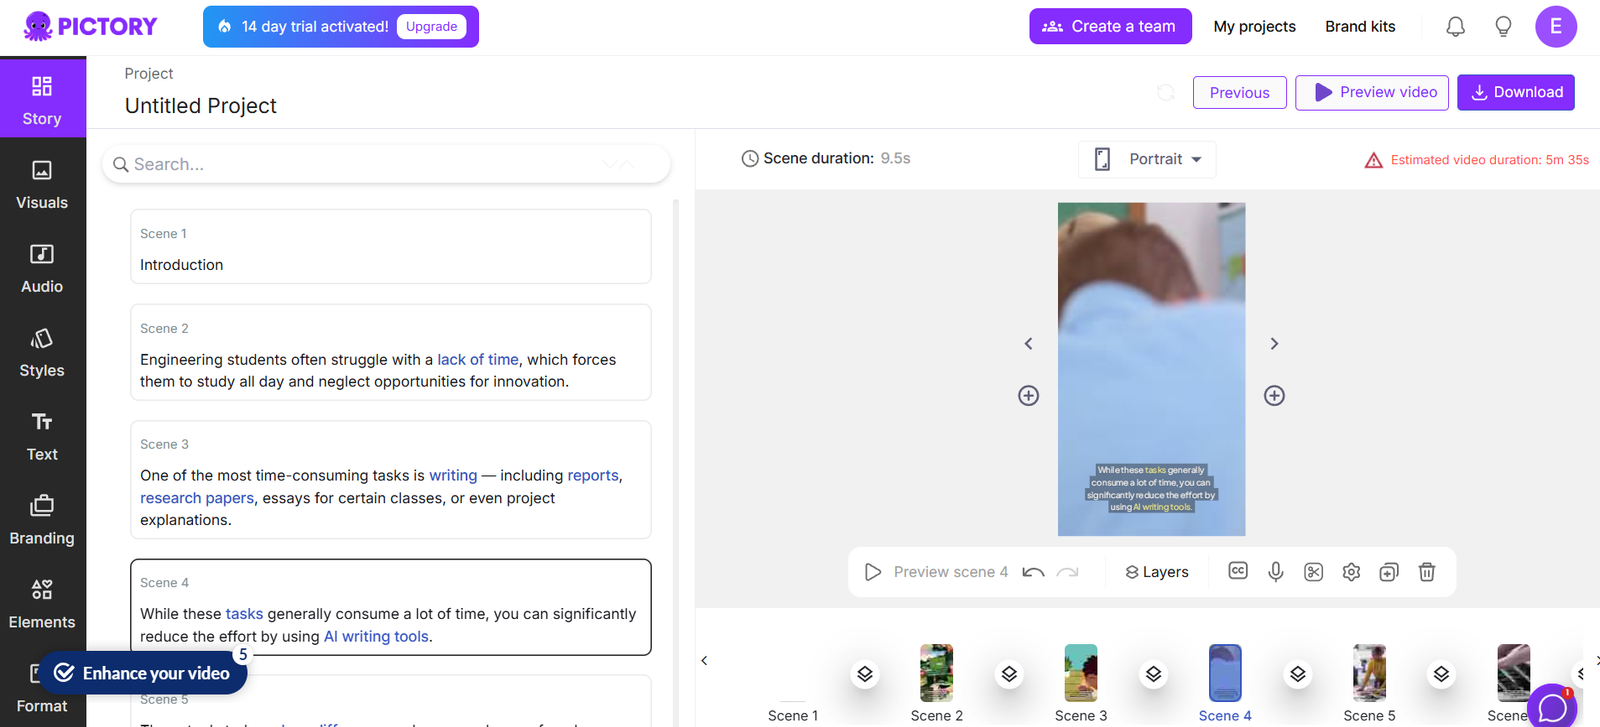Click the closed captions icon
1600x727 pixels.
(1238, 571)
